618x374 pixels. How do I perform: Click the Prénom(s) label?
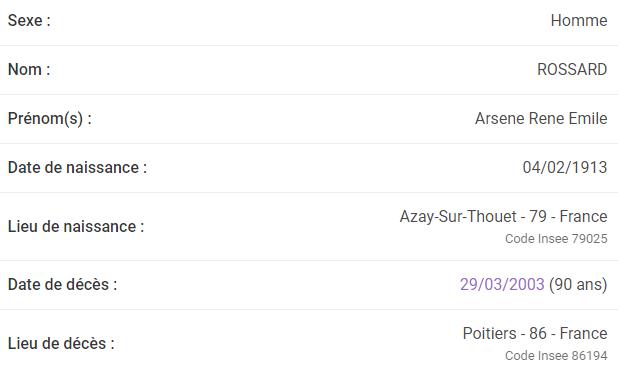(50, 119)
